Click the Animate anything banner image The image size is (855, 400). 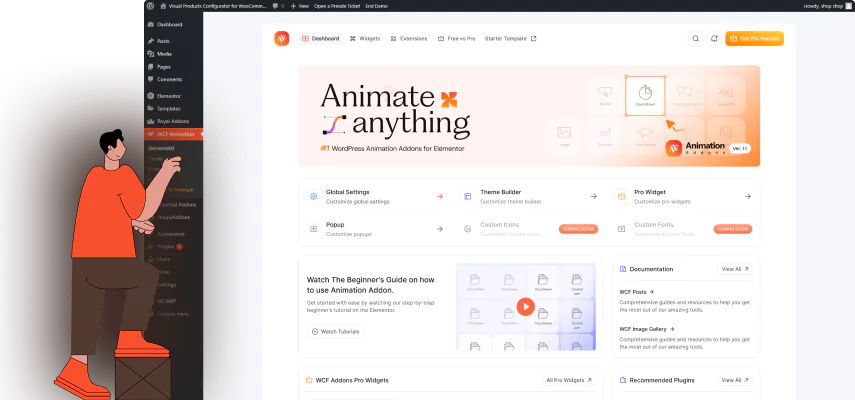(529, 116)
